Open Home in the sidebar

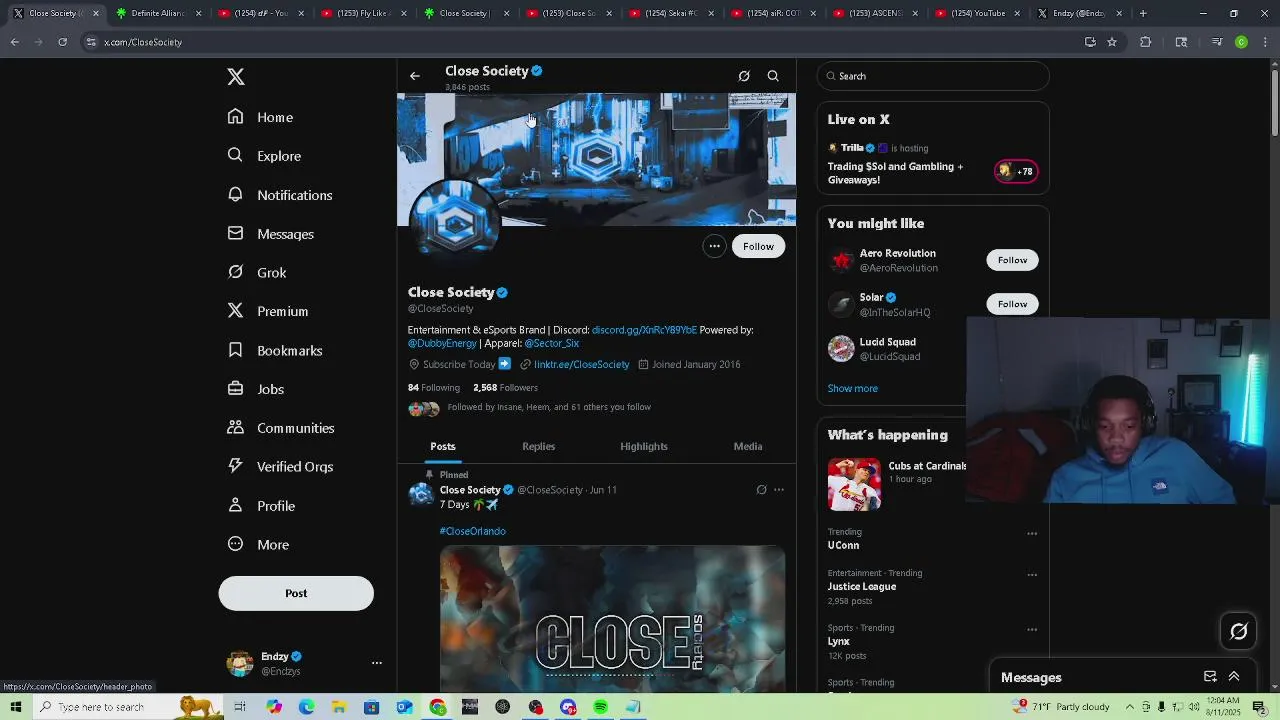260,117
